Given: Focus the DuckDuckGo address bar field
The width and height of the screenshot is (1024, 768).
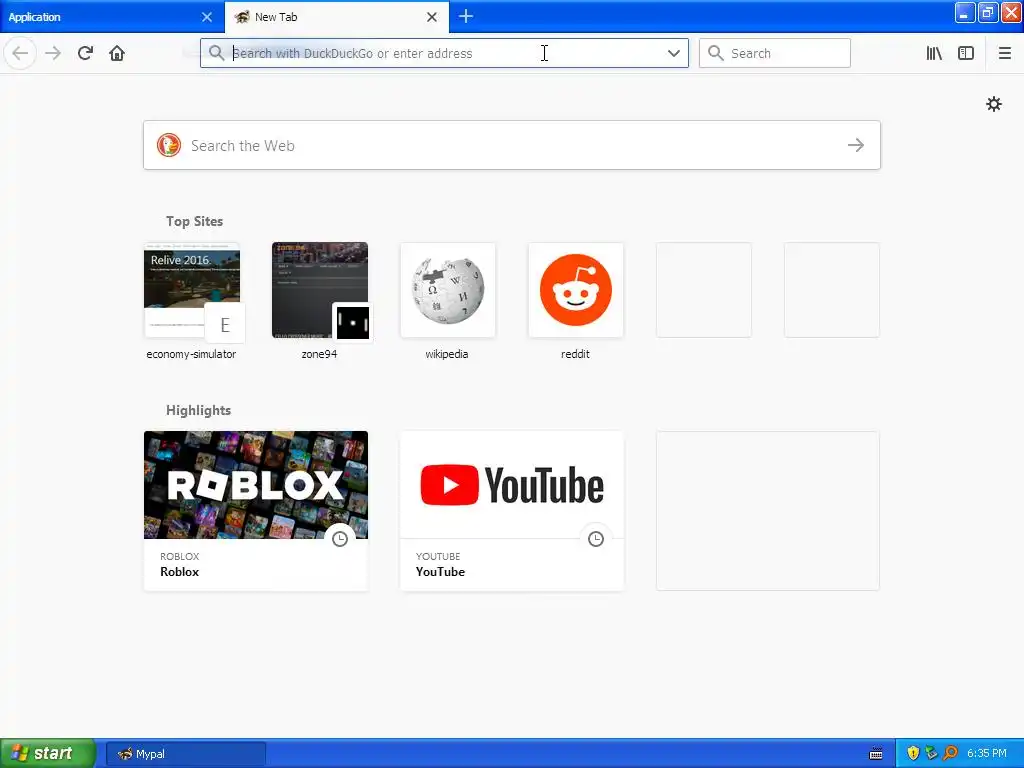Looking at the screenshot, I should [444, 53].
